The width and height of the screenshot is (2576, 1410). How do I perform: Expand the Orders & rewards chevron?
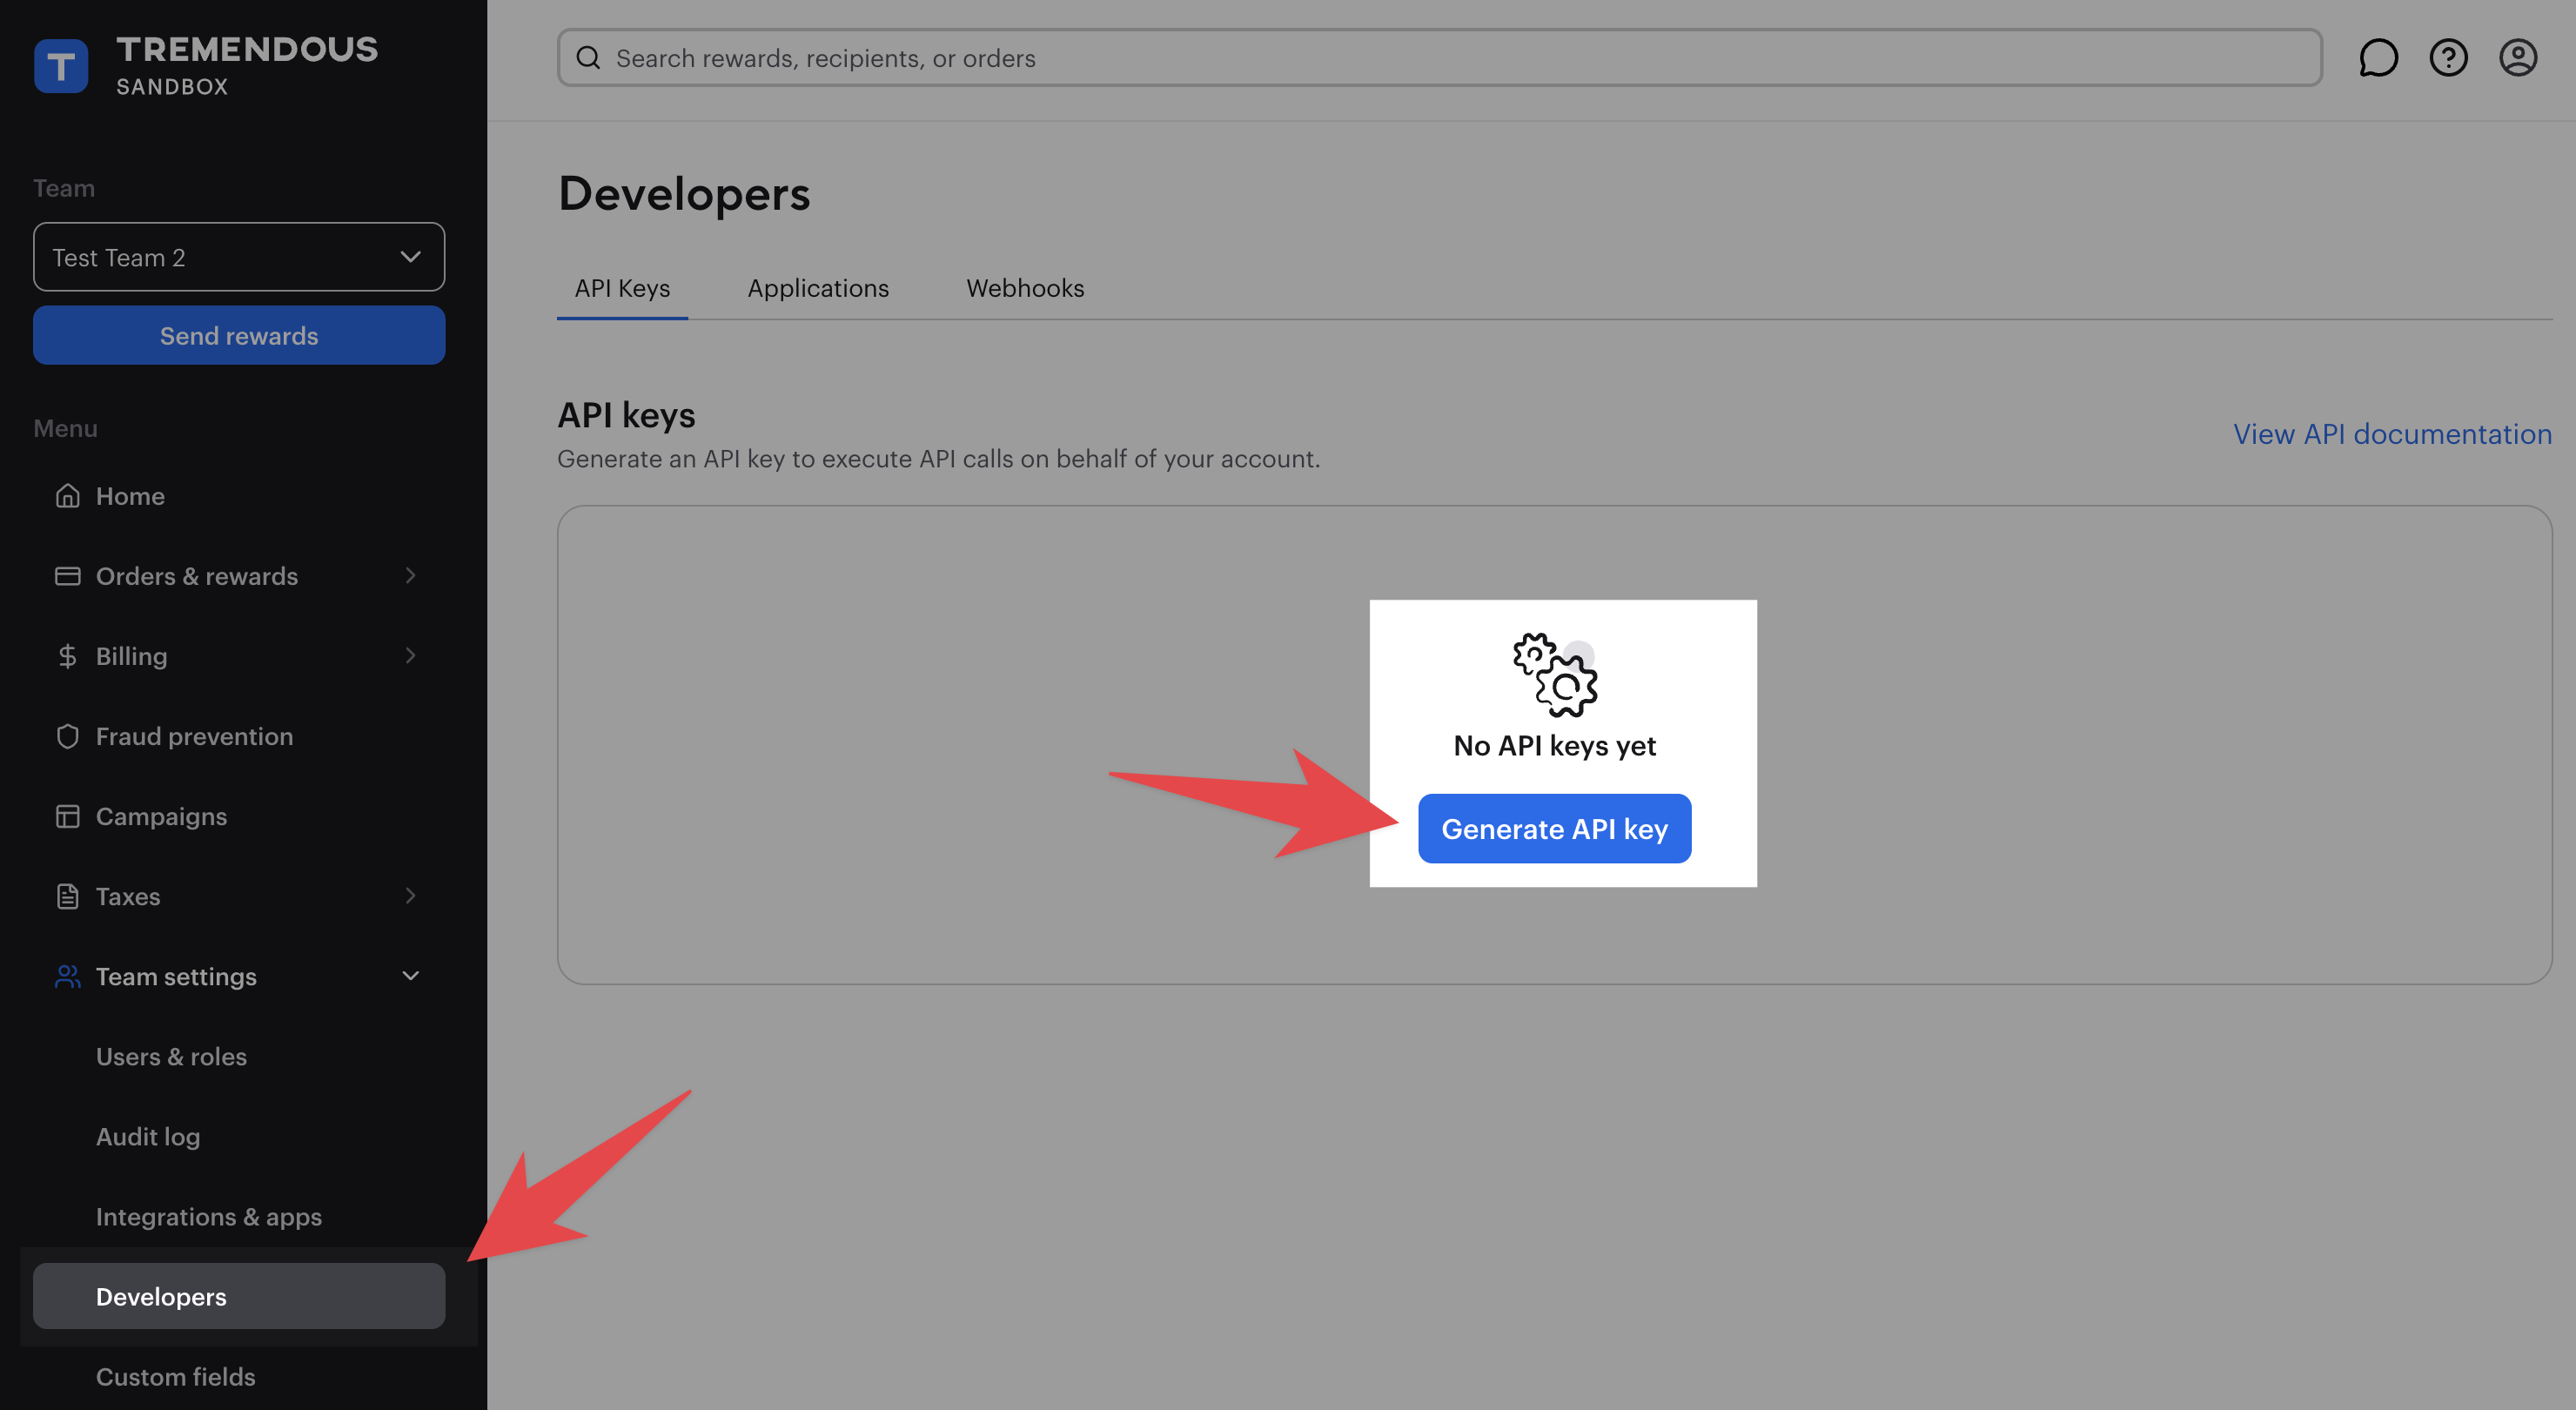(x=410, y=576)
